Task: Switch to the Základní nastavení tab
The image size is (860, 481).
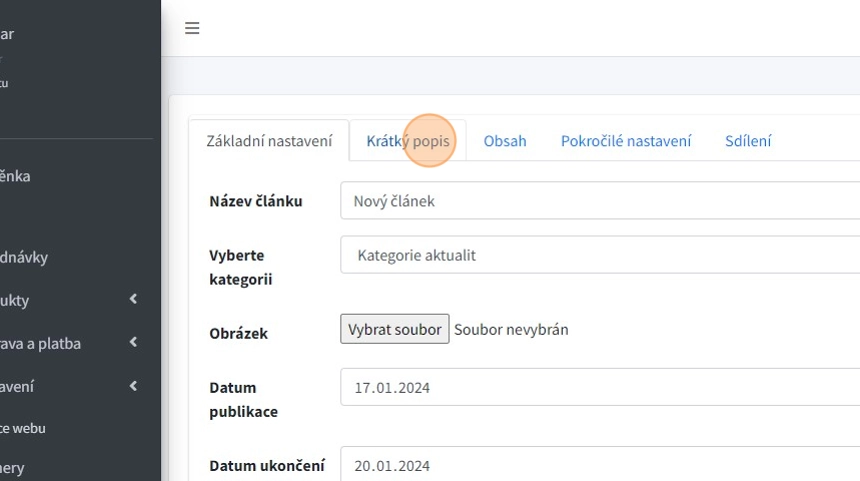Action: [x=269, y=141]
